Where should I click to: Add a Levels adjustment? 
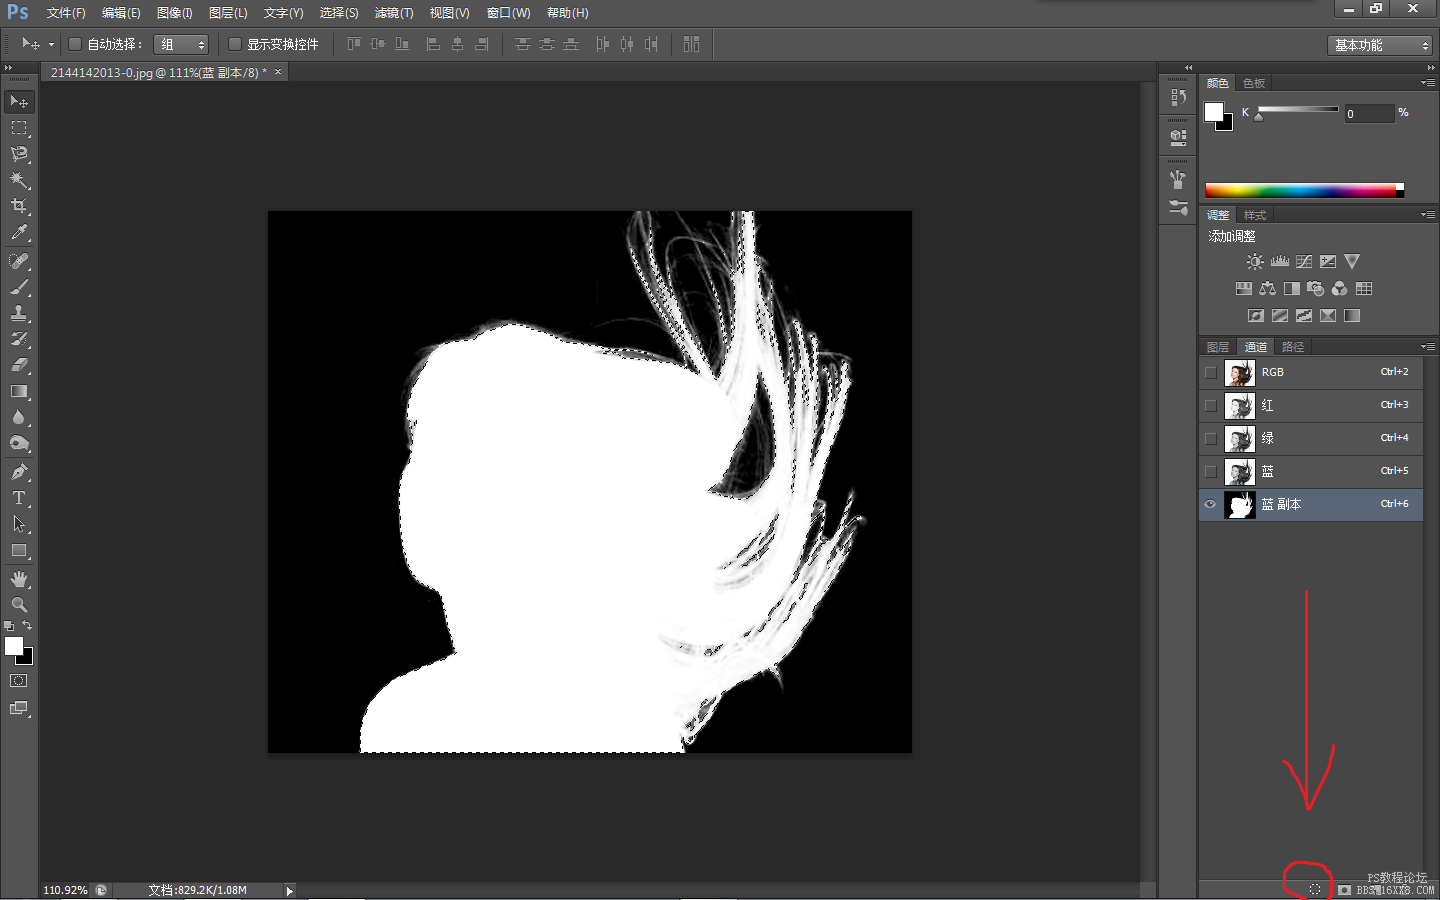(x=1280, y=262)
